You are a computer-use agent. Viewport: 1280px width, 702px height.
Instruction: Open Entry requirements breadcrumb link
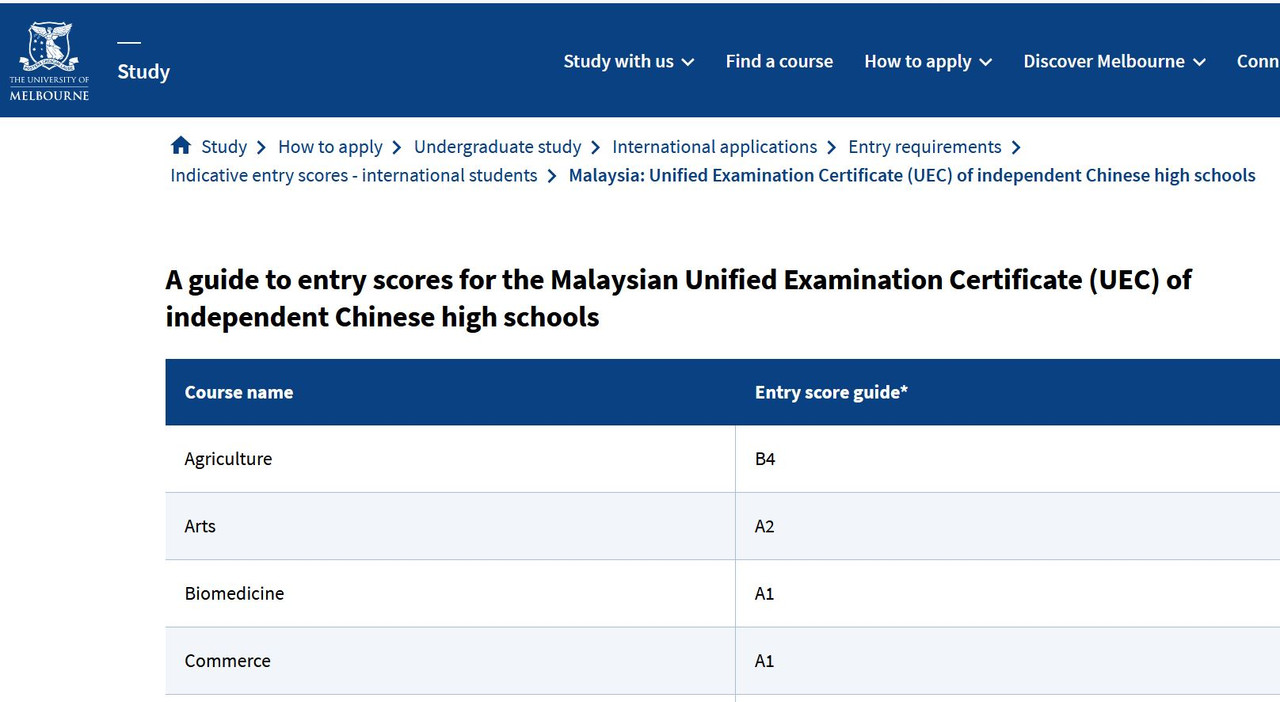click(x=924, y=147)
